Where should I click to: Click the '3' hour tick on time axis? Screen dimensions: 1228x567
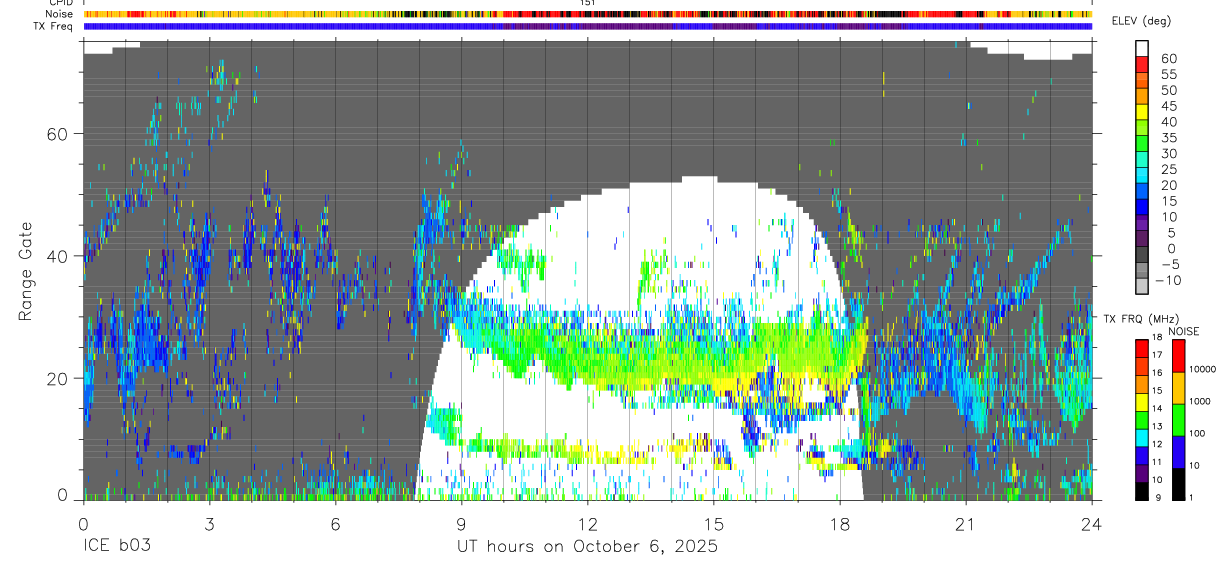point(210,523)
